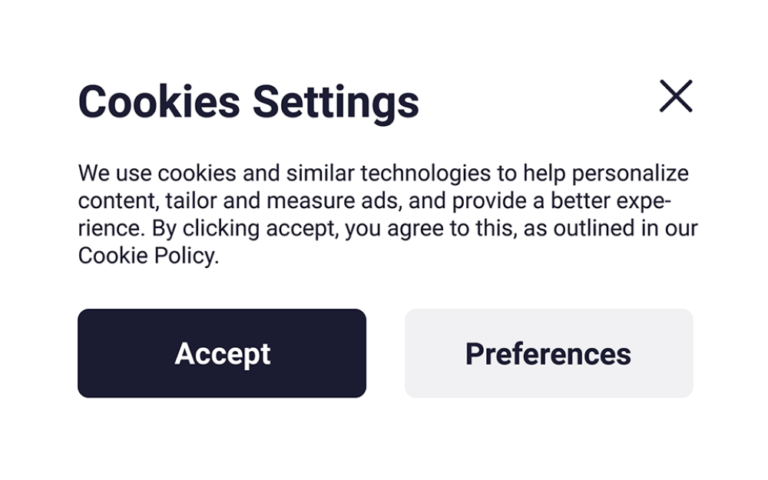Click the Accept button
Screen dimensions: 768x480
click(222, 353)
